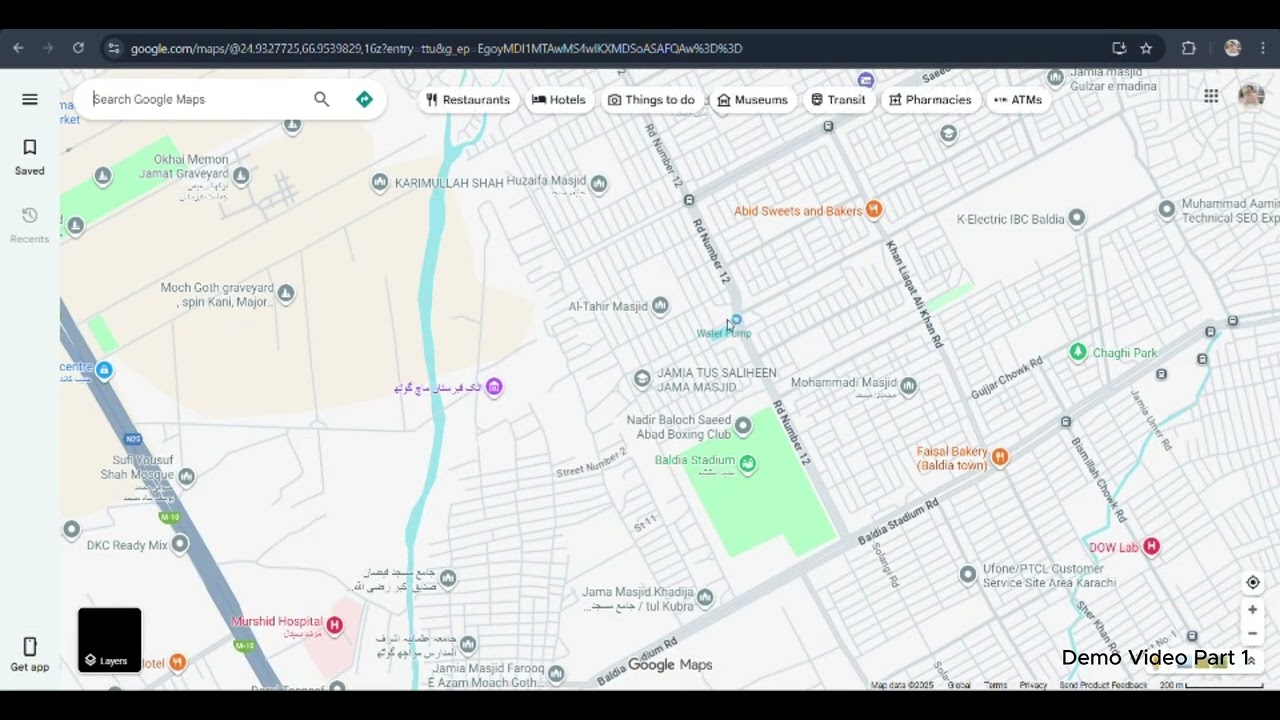Click the KARIMULLAH SHAH label
Screen dimensions: 1280x720
(x=449, y=183)
